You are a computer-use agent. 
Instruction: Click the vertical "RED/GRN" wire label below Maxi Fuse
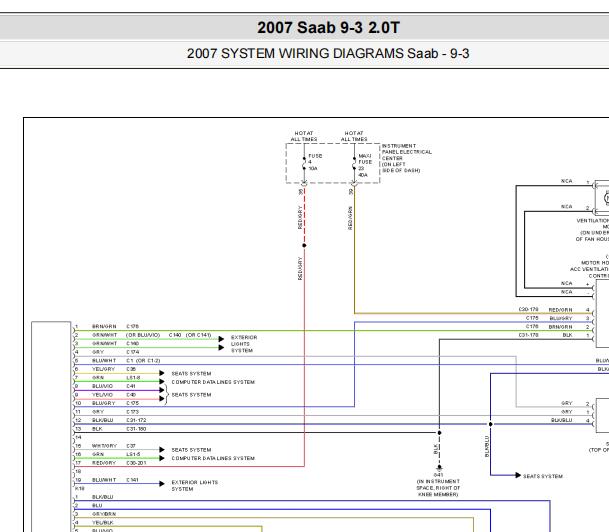350,218
